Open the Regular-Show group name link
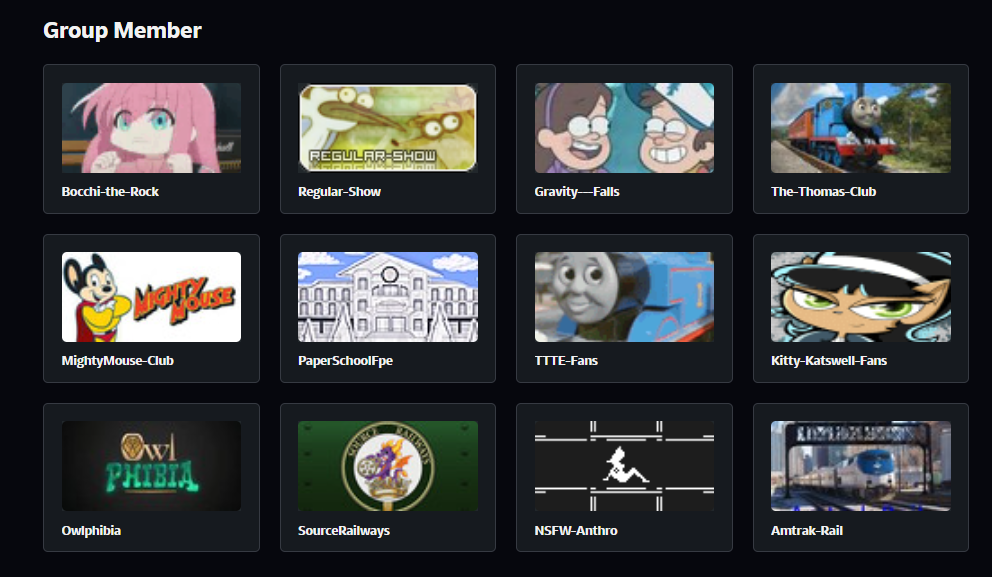Screen dimensions: 992x577 (x=339, y=192)
